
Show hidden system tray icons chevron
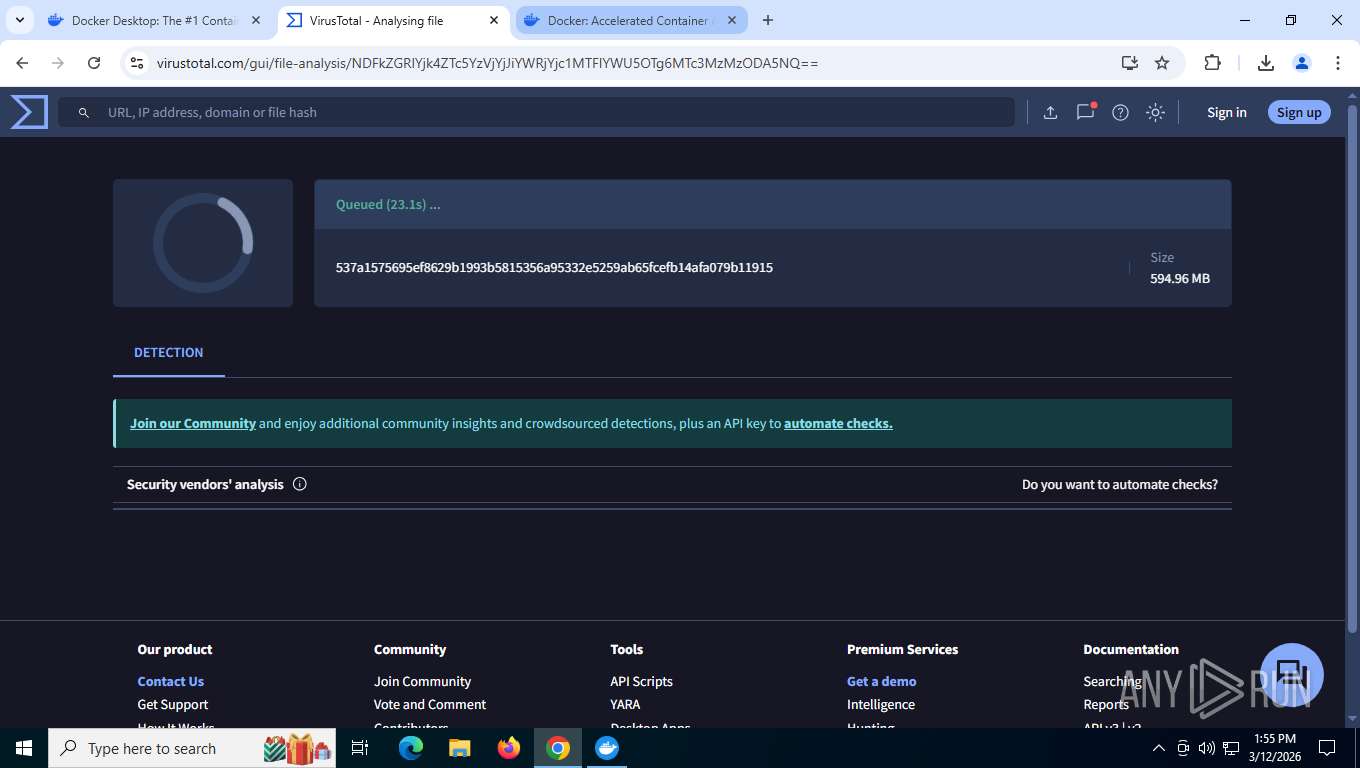click(x=1159, y=748)
